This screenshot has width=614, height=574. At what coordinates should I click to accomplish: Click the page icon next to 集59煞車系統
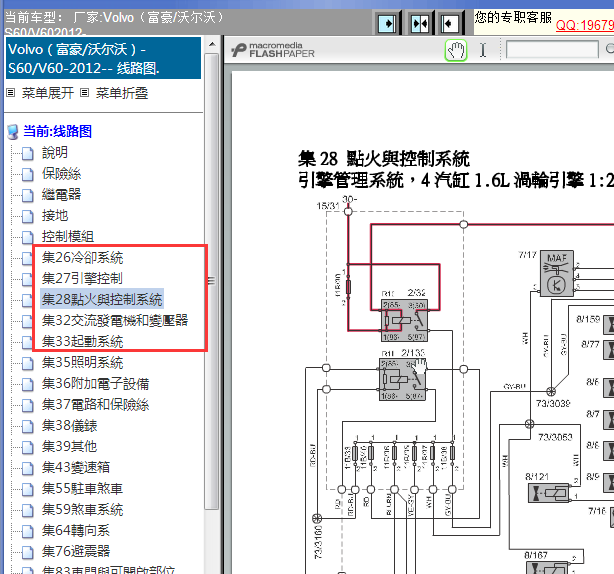click(27, 510)
